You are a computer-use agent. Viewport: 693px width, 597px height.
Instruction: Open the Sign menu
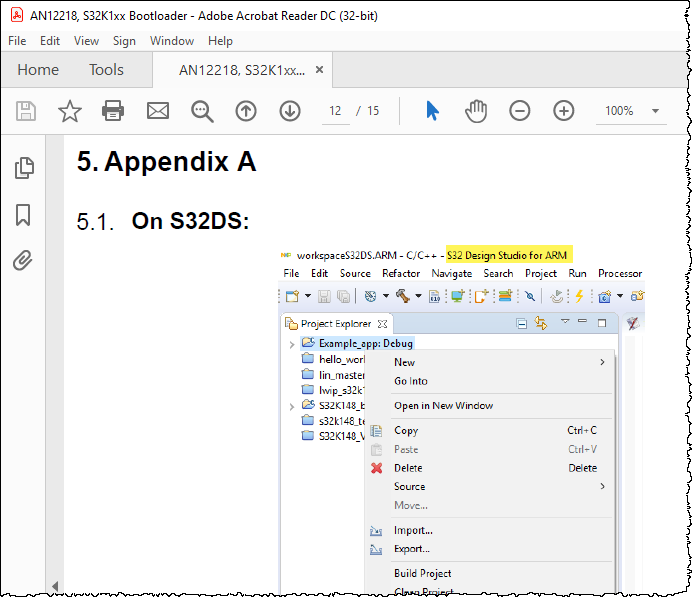[x=124, y=41]
